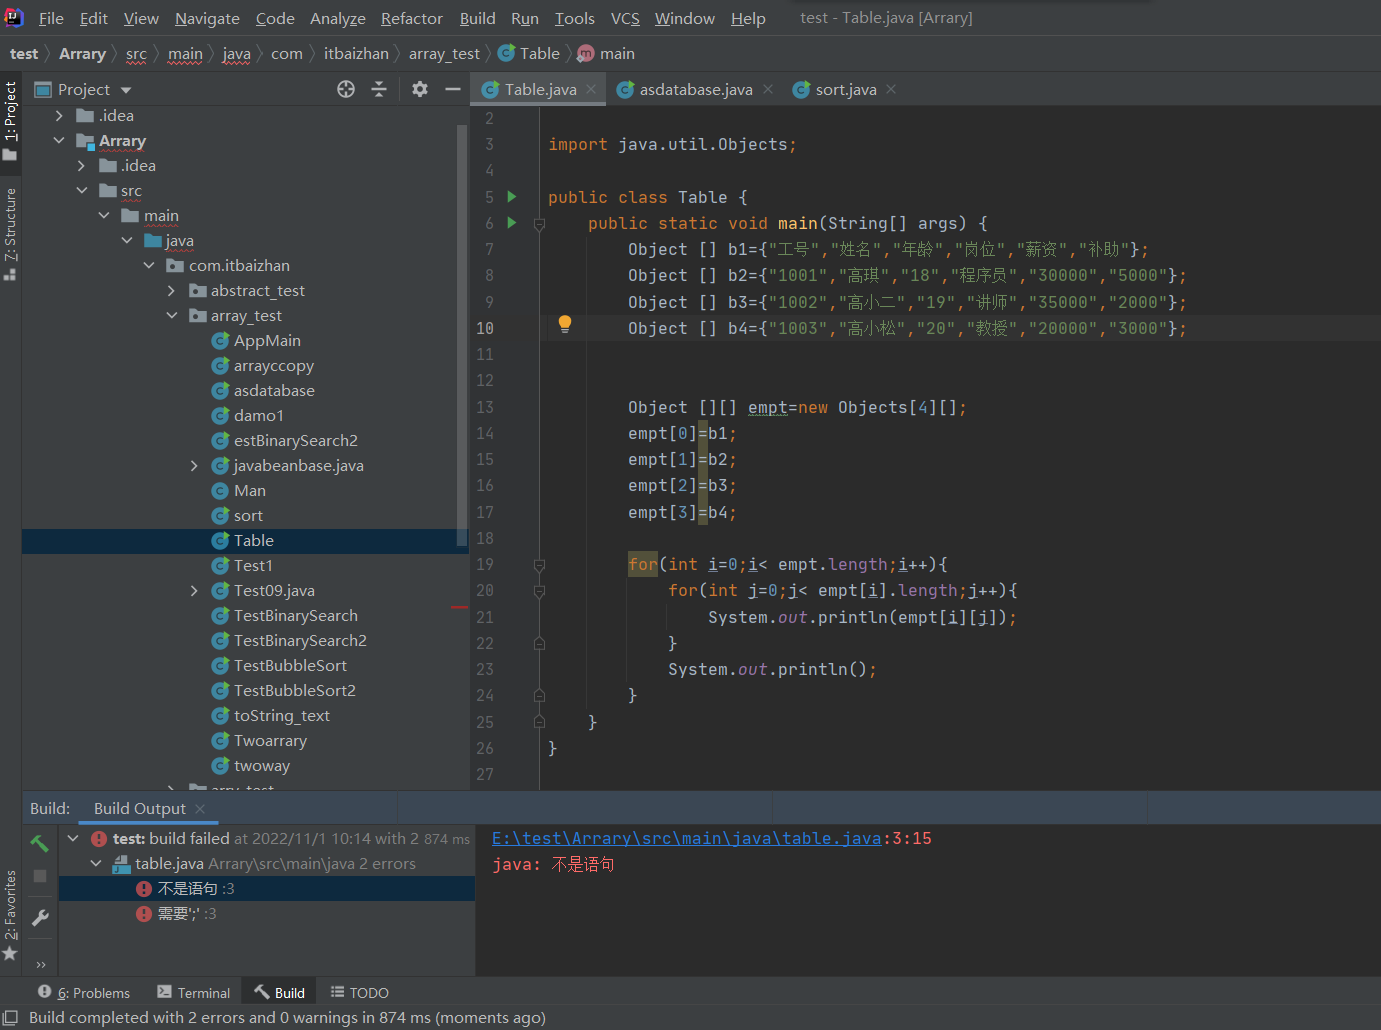Select toString_text class in tree

click(281, 716)
